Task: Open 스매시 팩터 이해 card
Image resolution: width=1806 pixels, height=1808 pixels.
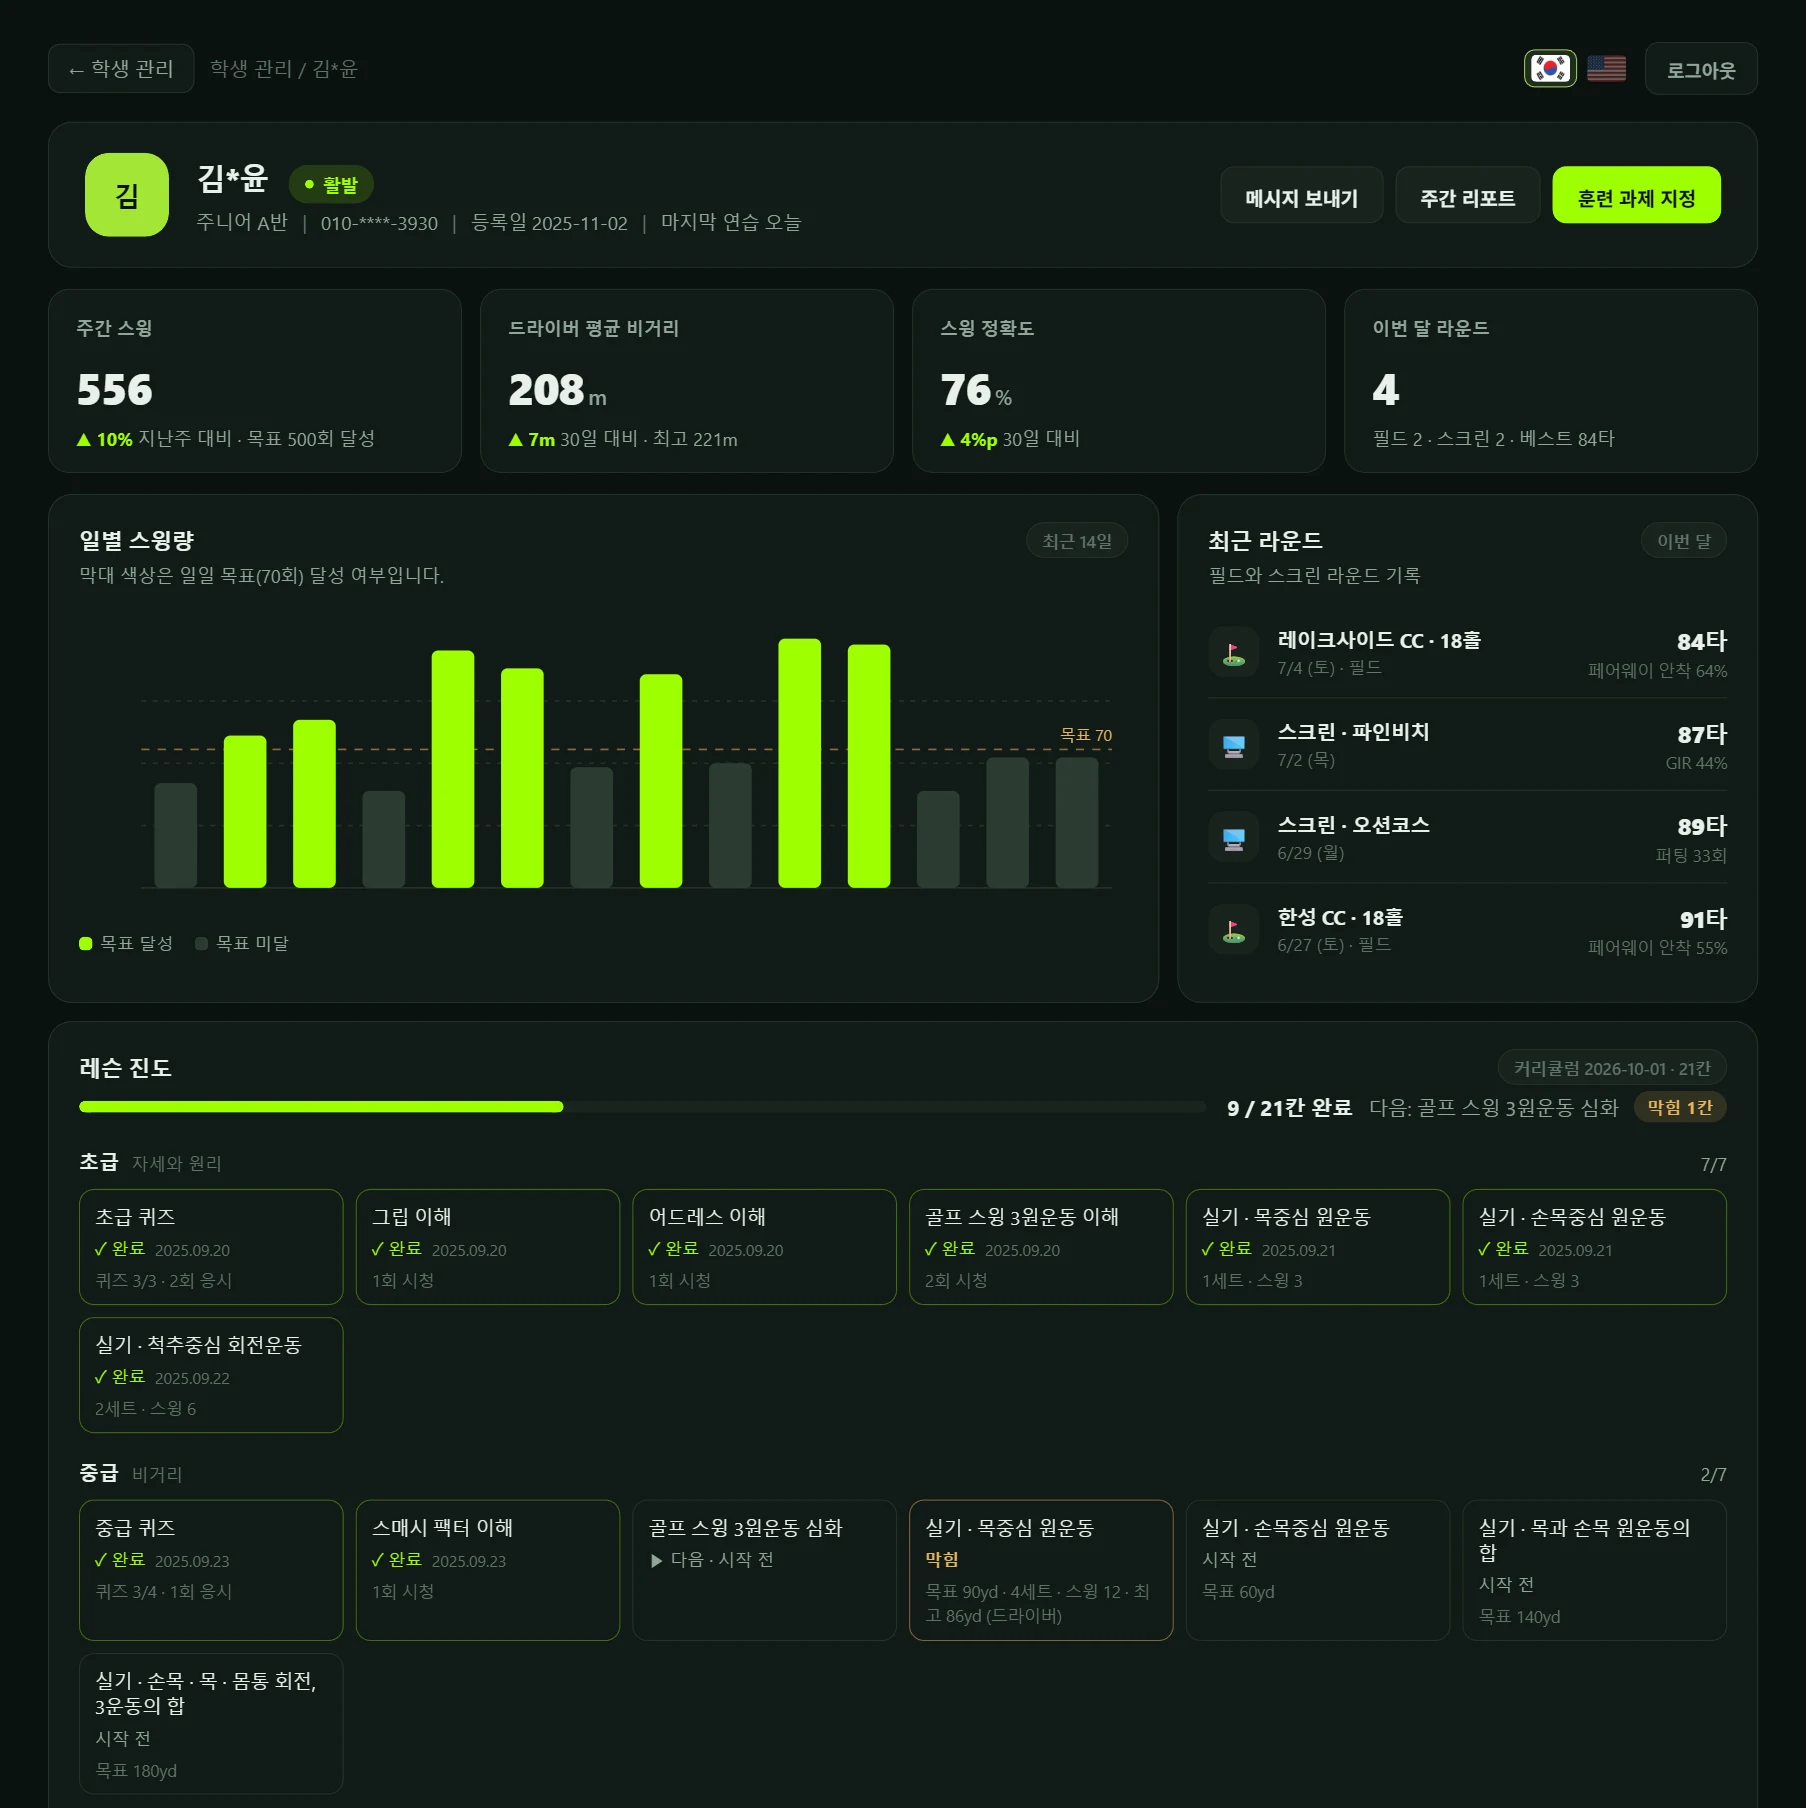Action: pyautogui.click(x=488, y=1570)
